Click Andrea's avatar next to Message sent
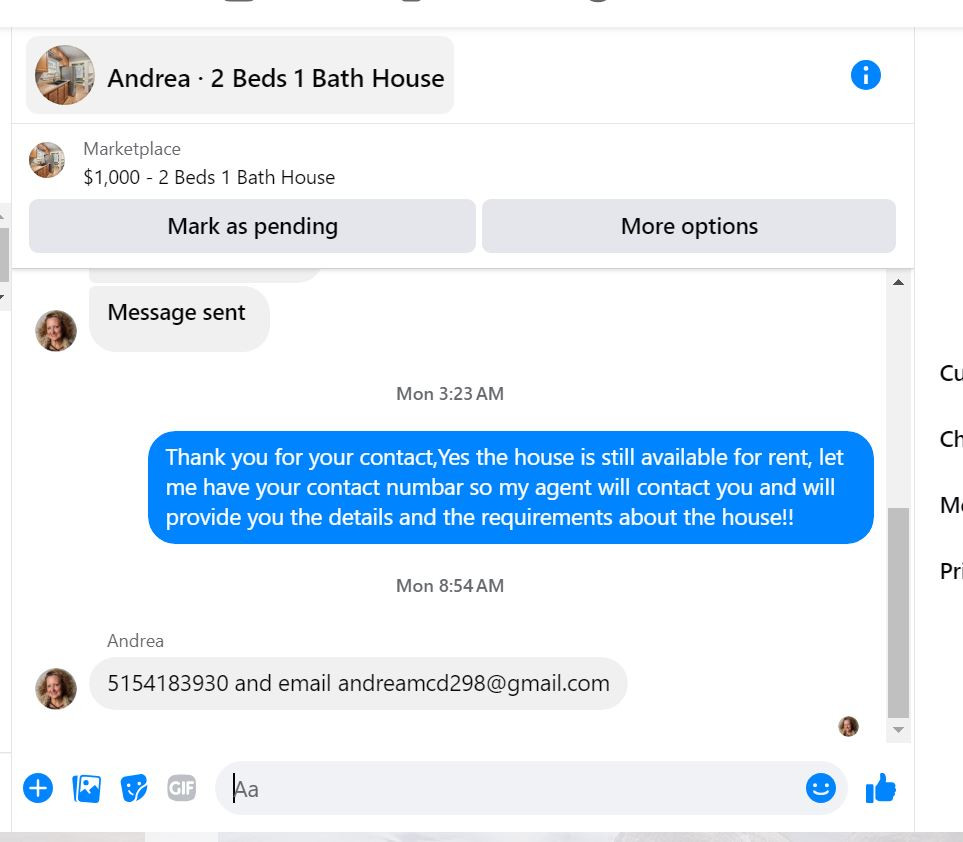This screenshot has height=842, width=963. [x=56, y=330]
